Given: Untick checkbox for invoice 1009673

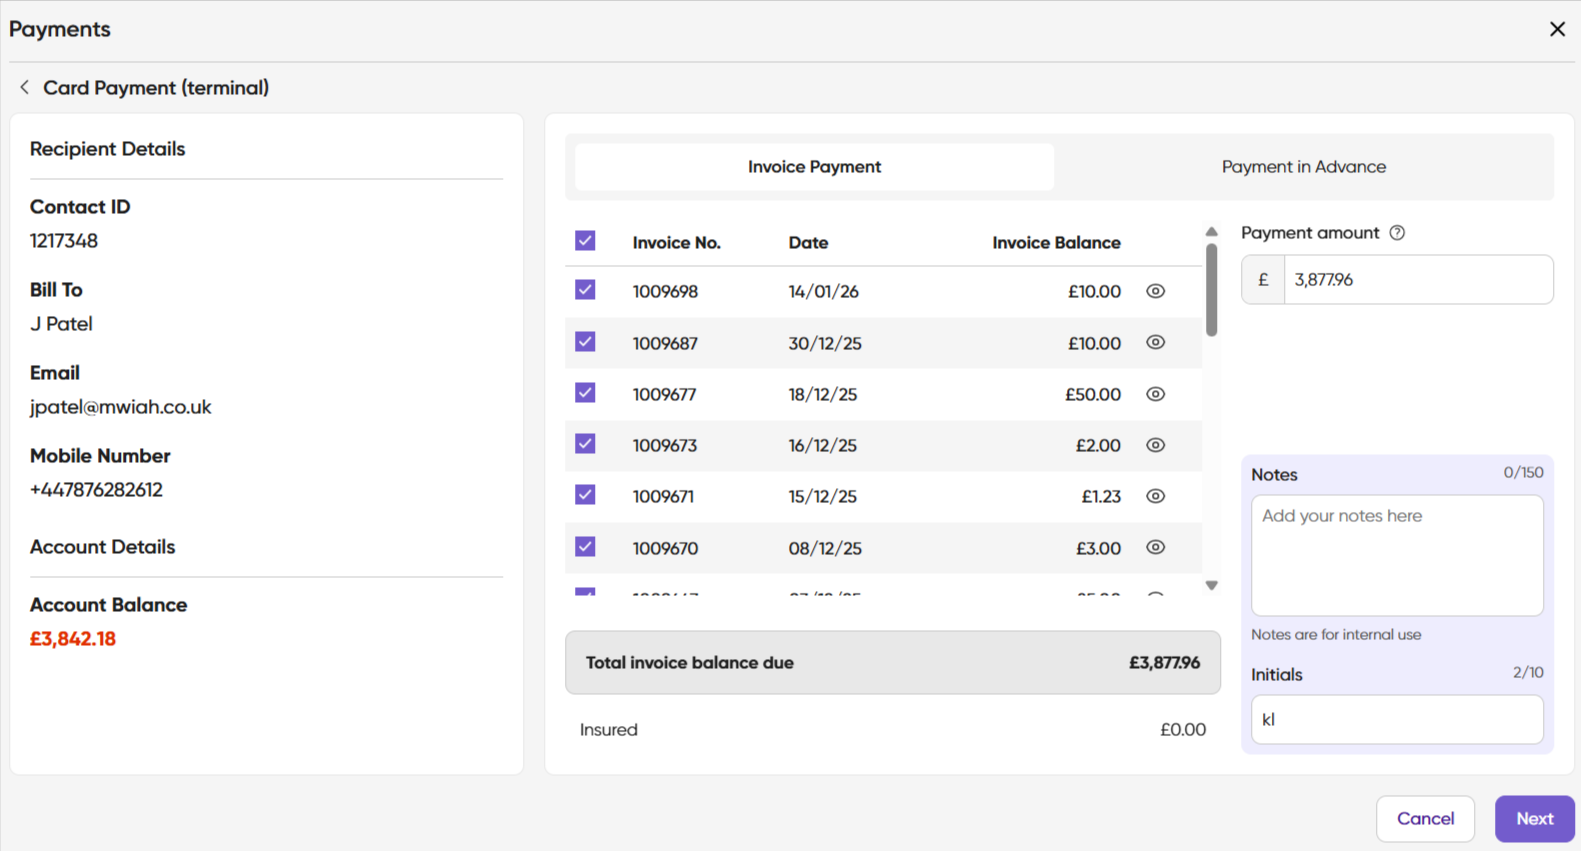Looking at the screenshot, I should [585, 444].
